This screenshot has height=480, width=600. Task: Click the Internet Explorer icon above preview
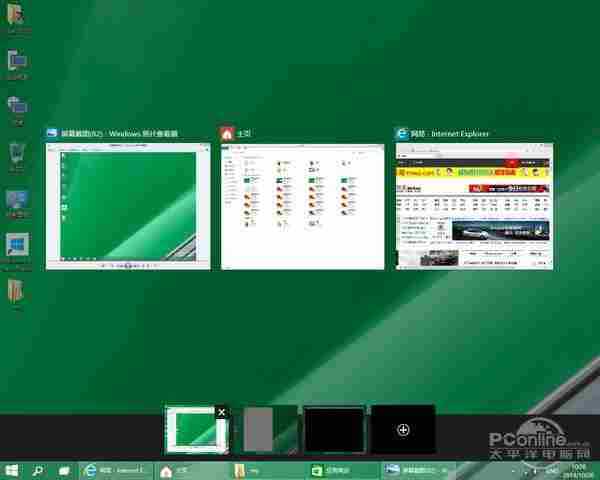403,133
